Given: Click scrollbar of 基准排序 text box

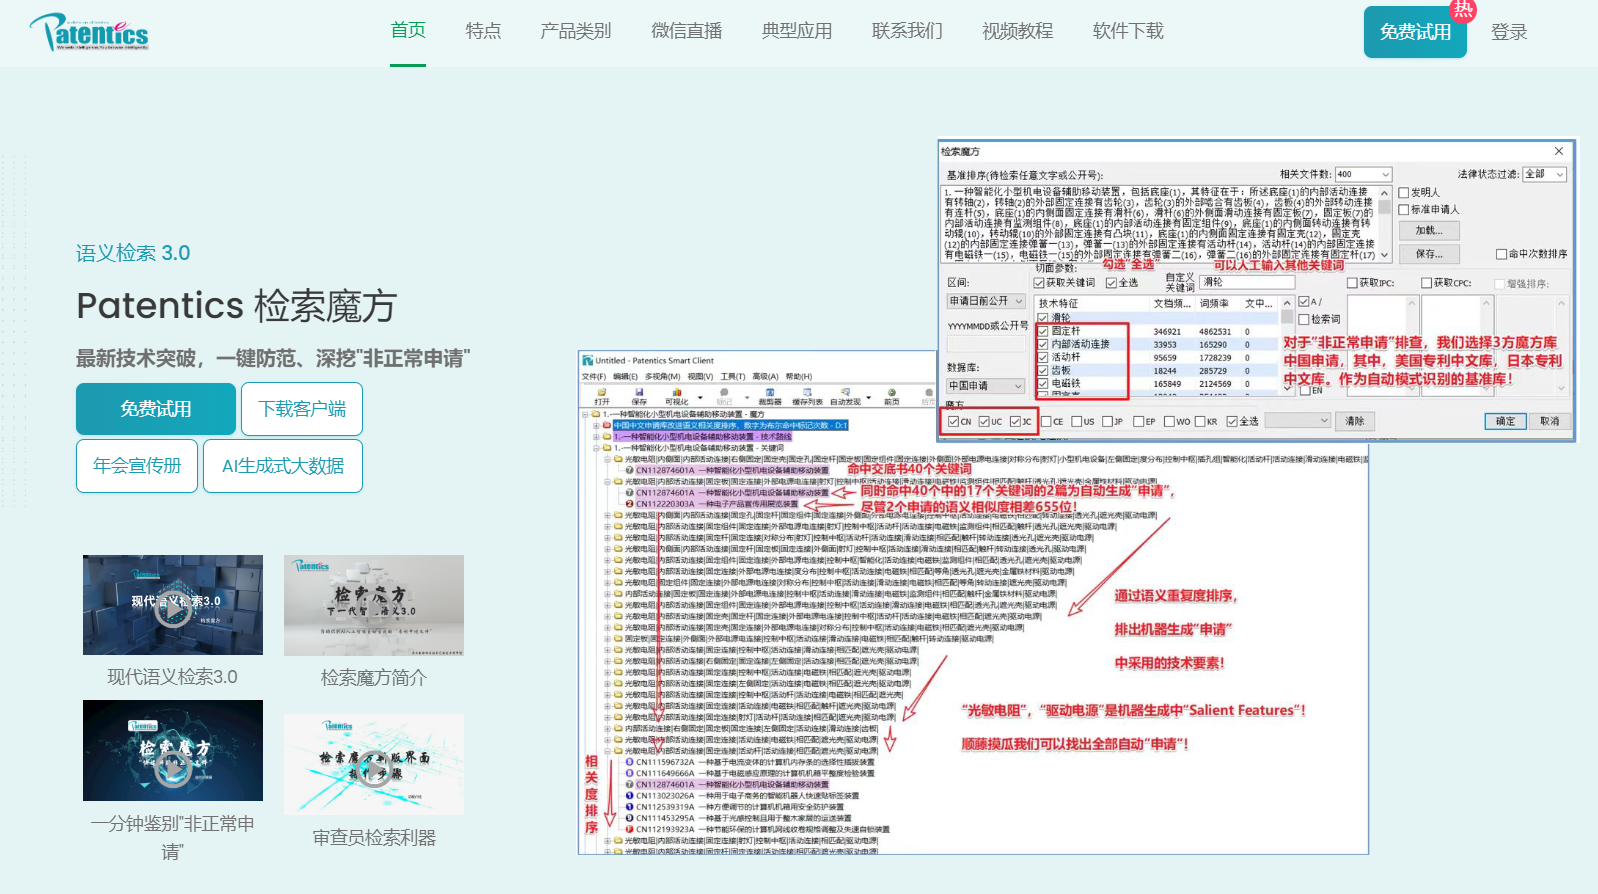Looking at the screenshot, I should click(x=1385, y=224).
